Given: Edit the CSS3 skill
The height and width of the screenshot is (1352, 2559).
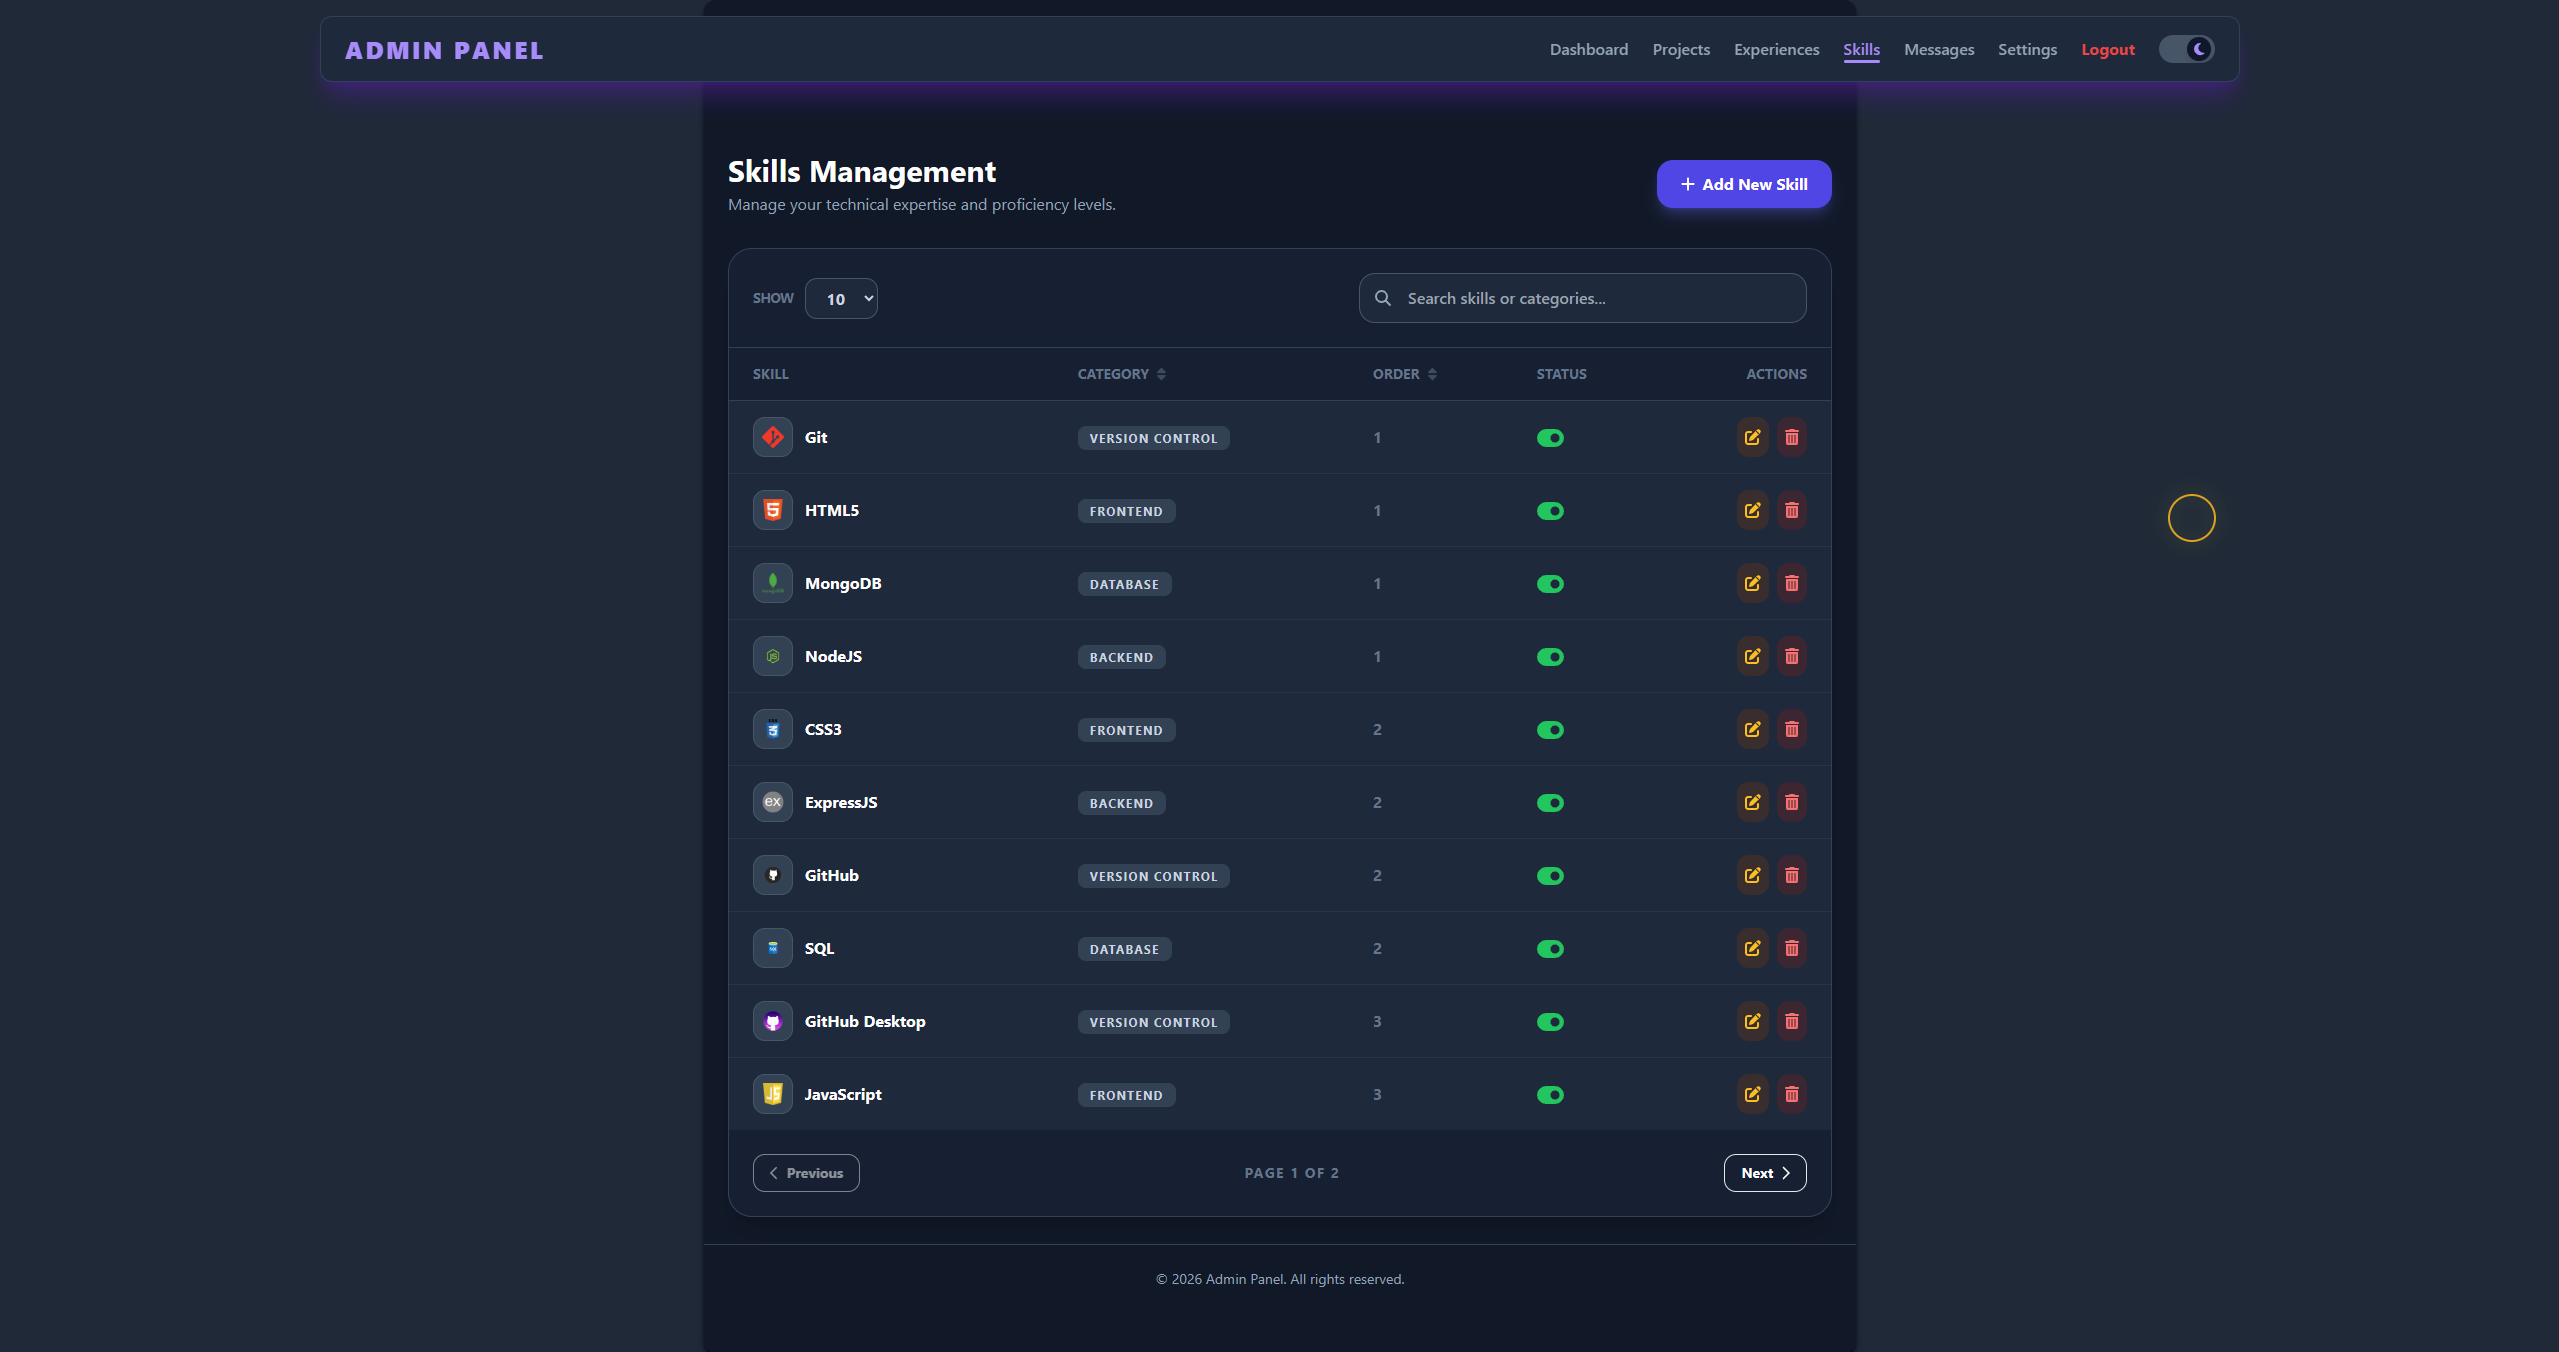Looking at the screenshot, I should [x=1752, y=729].
